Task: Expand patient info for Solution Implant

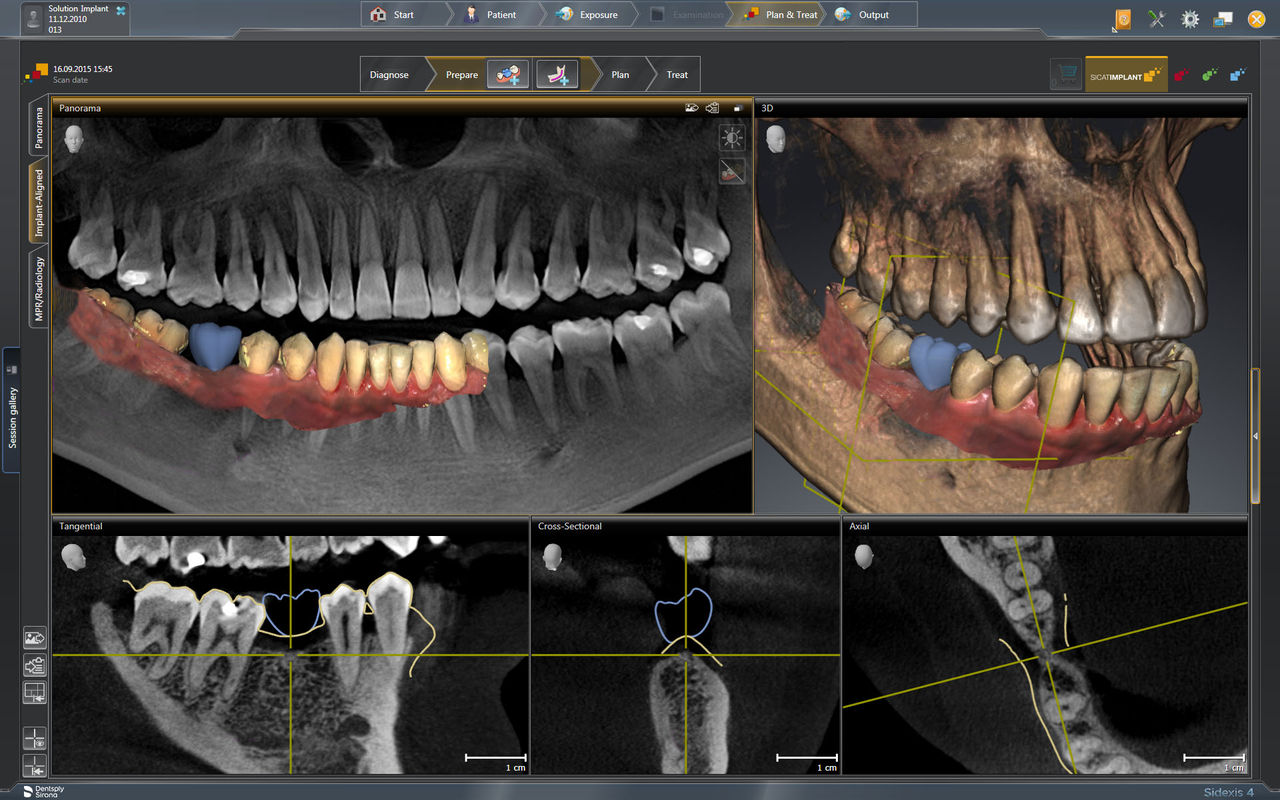Action: (121, 11)
